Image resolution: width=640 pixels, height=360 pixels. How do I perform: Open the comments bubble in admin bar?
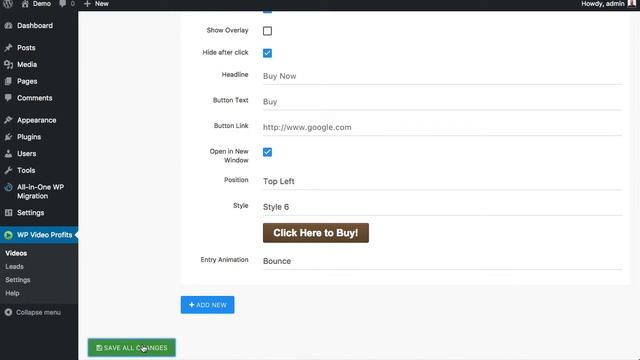click(62, 4)
